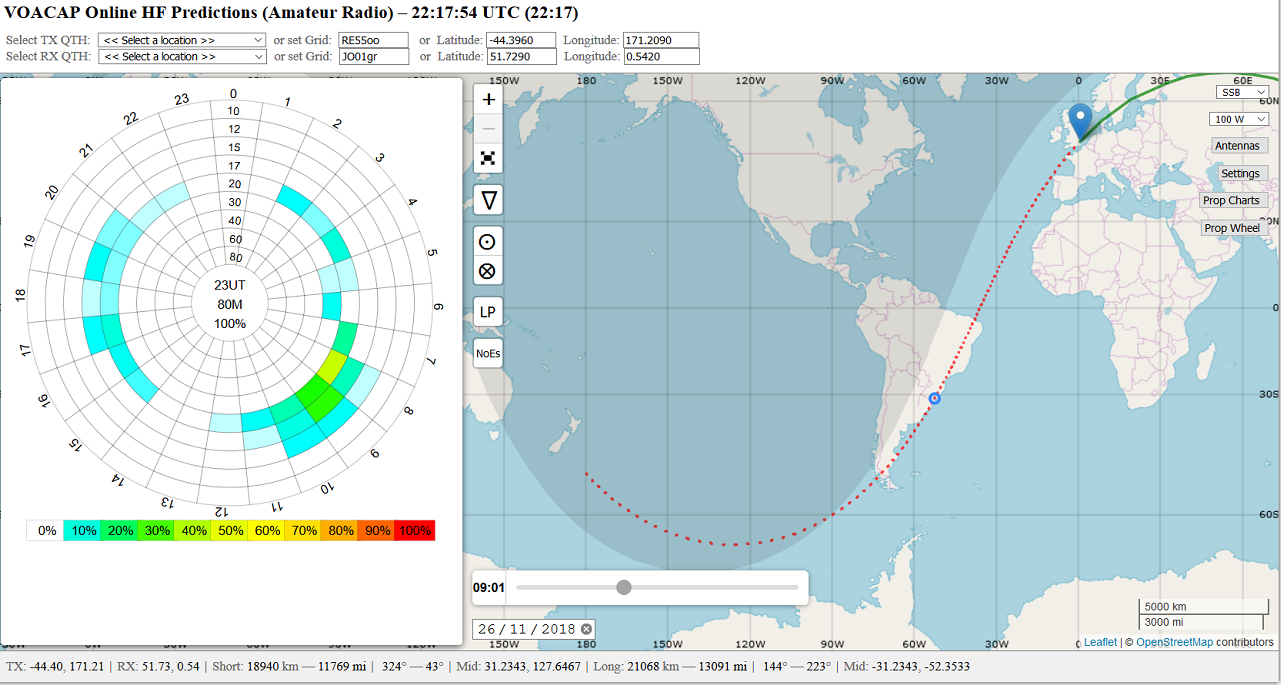
Task: Toggle LP long path mode
Action: tap(488, 312)
